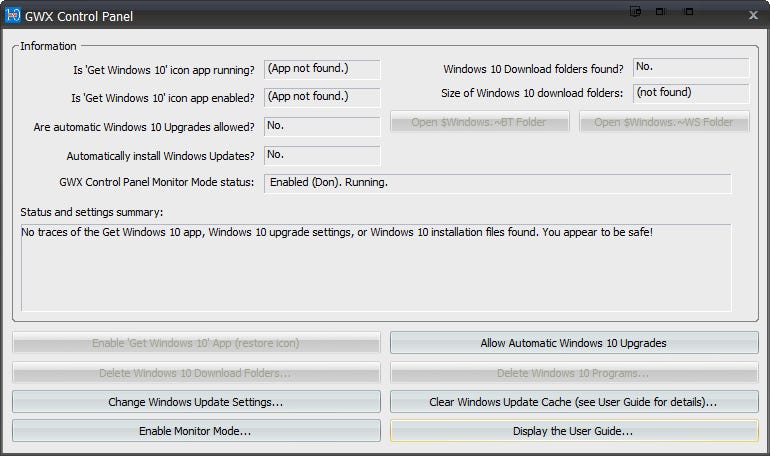Click the automatic Windows 10 Upgrades allowed field
The width and height of the screenshot is (770, 456).
[322, 126]
